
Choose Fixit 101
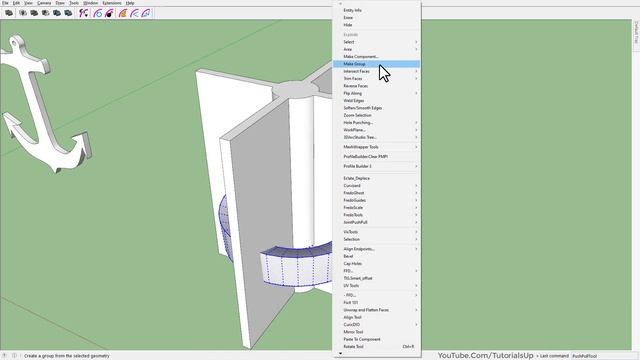pos(376,303)
